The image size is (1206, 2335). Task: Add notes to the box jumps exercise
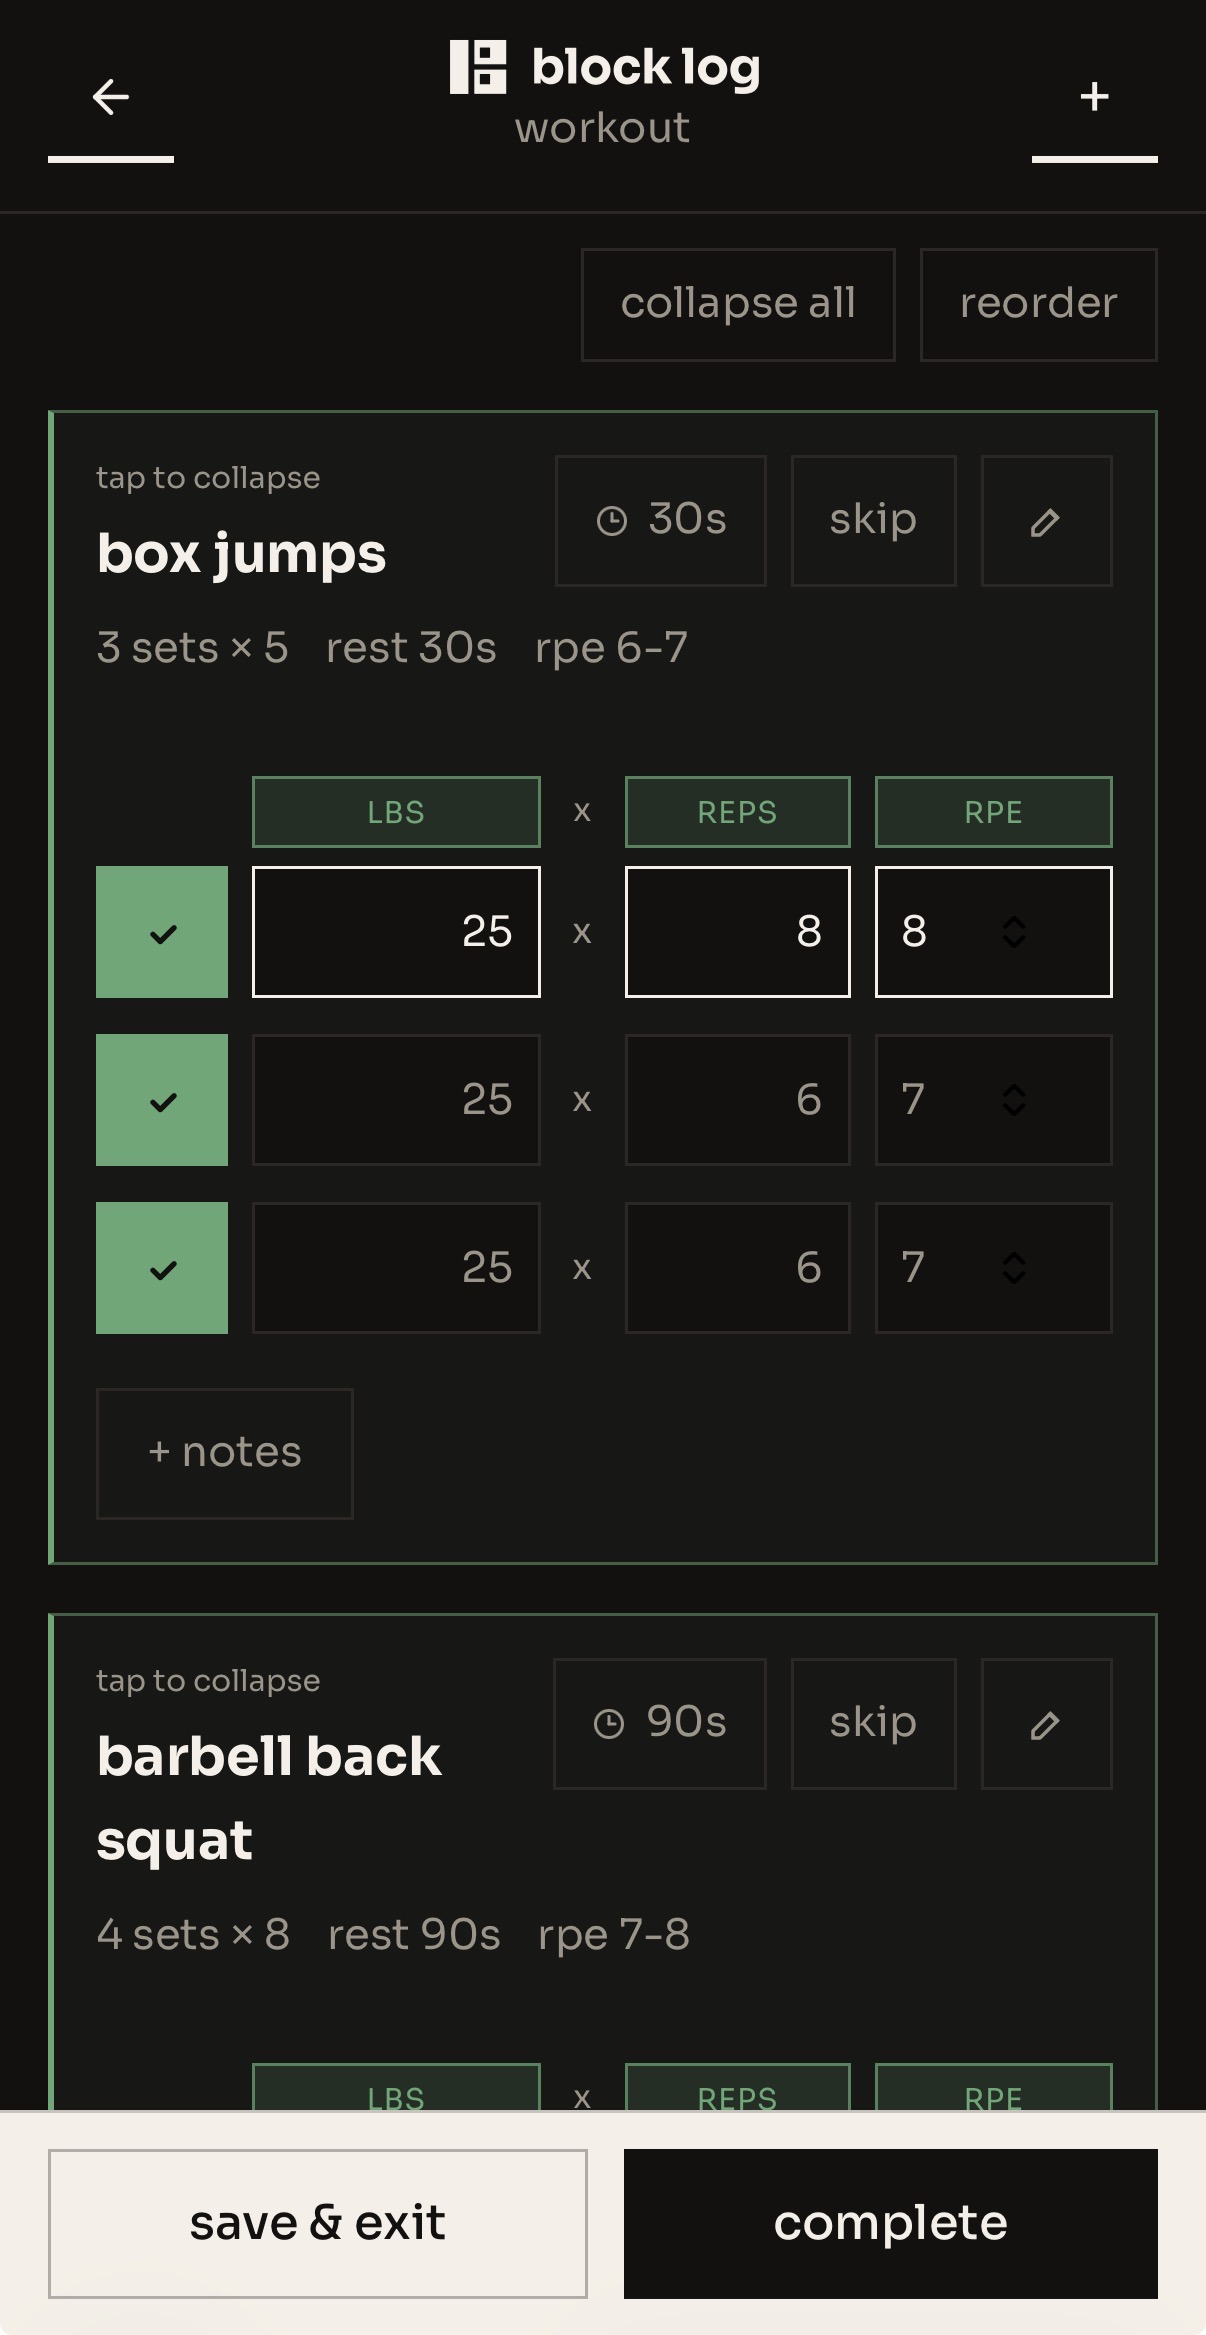(x=224, y=1453)
